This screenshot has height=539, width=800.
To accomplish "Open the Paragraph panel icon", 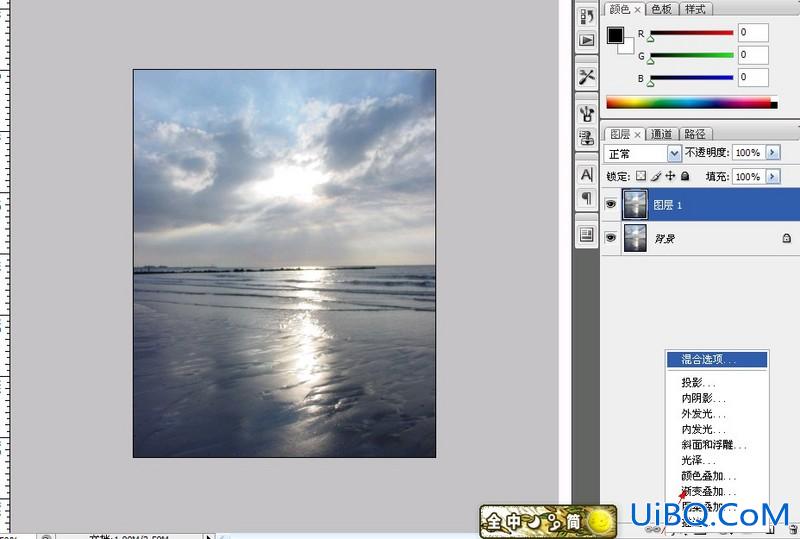I will tap(587, 199).
